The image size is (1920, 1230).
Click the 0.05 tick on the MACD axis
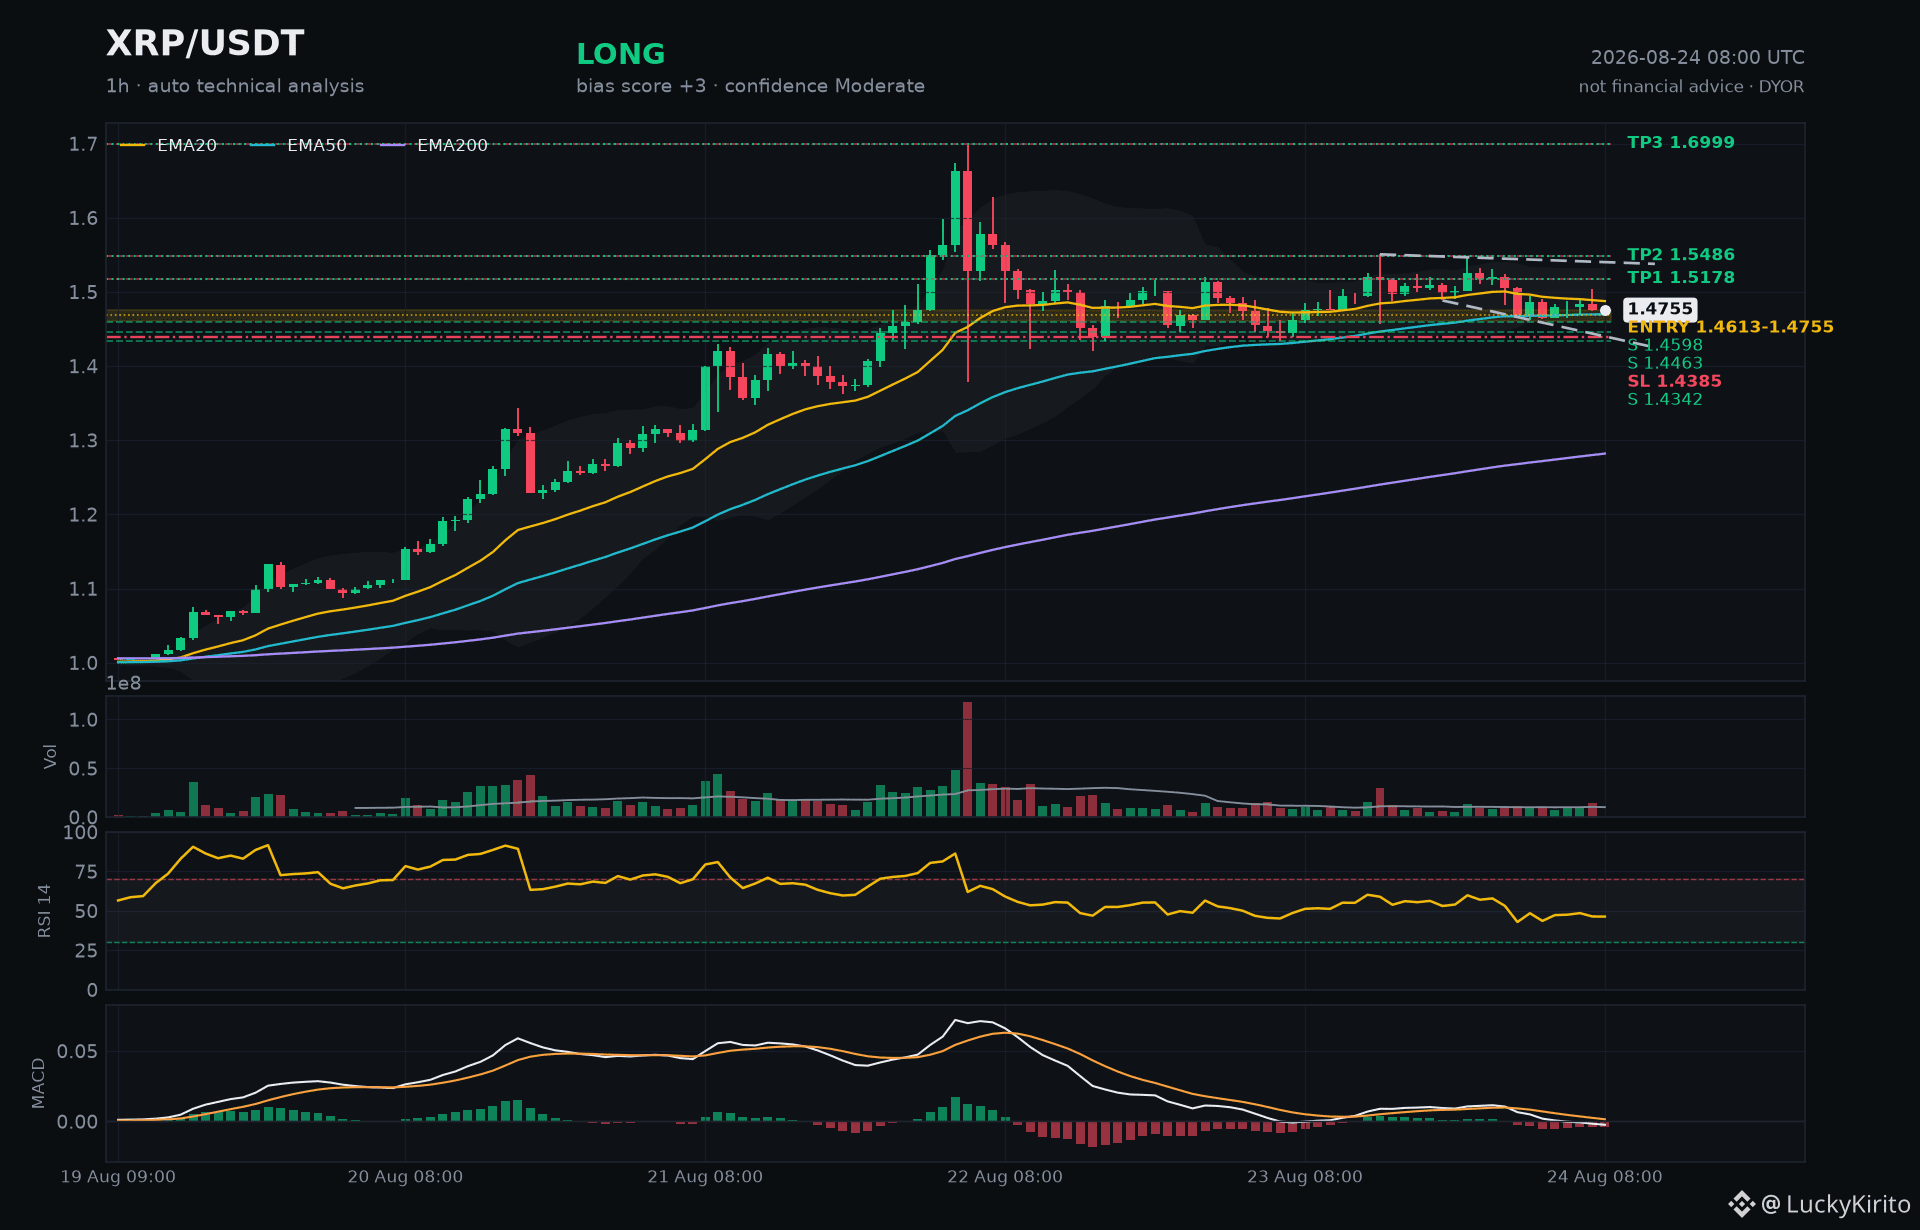coord(77,1052)
